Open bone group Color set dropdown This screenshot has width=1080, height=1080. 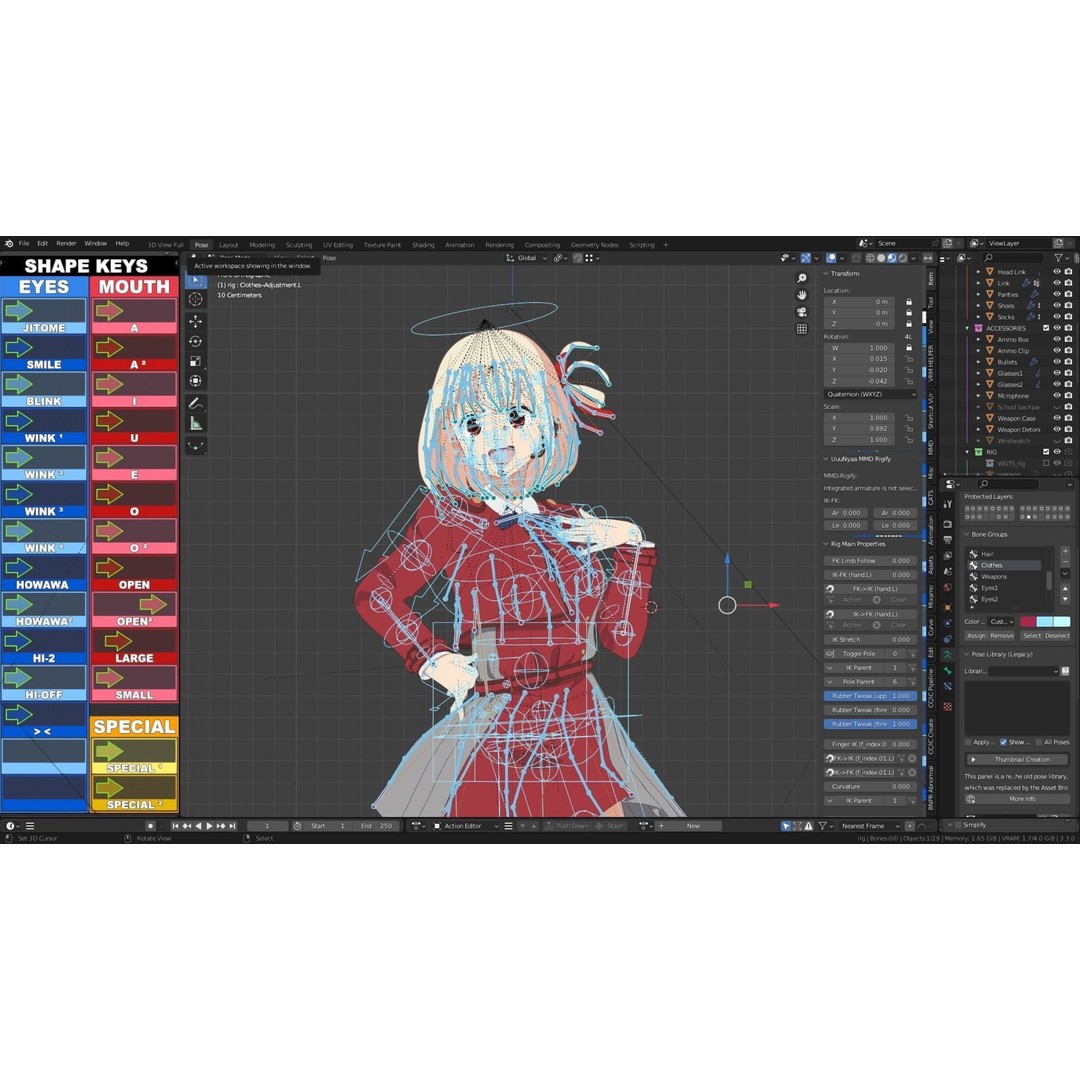coord(1002,621)
